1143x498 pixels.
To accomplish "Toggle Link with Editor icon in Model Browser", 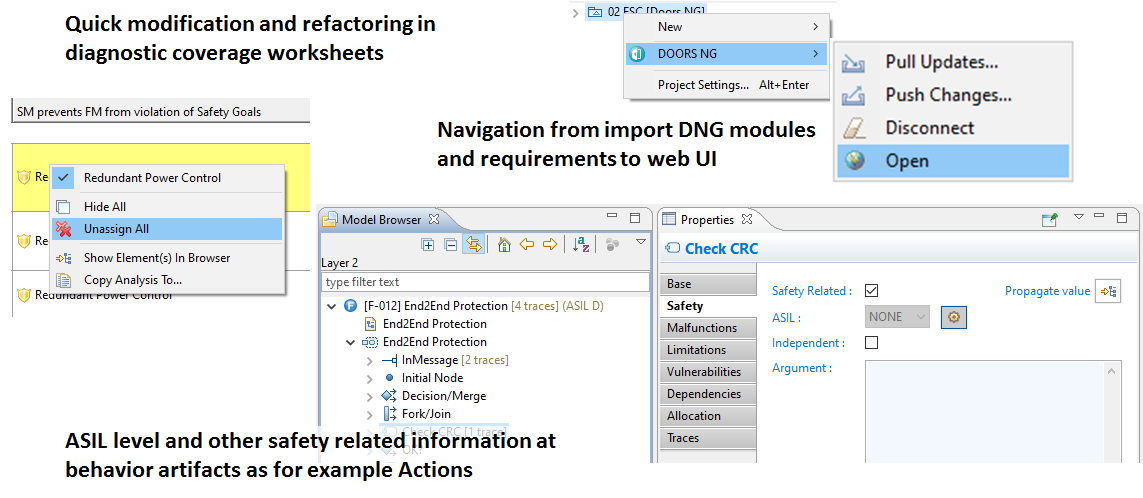I will [472, 244].
